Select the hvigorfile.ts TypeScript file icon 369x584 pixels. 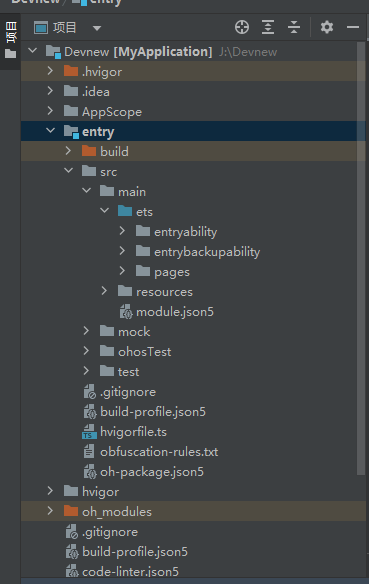point(89,432)
